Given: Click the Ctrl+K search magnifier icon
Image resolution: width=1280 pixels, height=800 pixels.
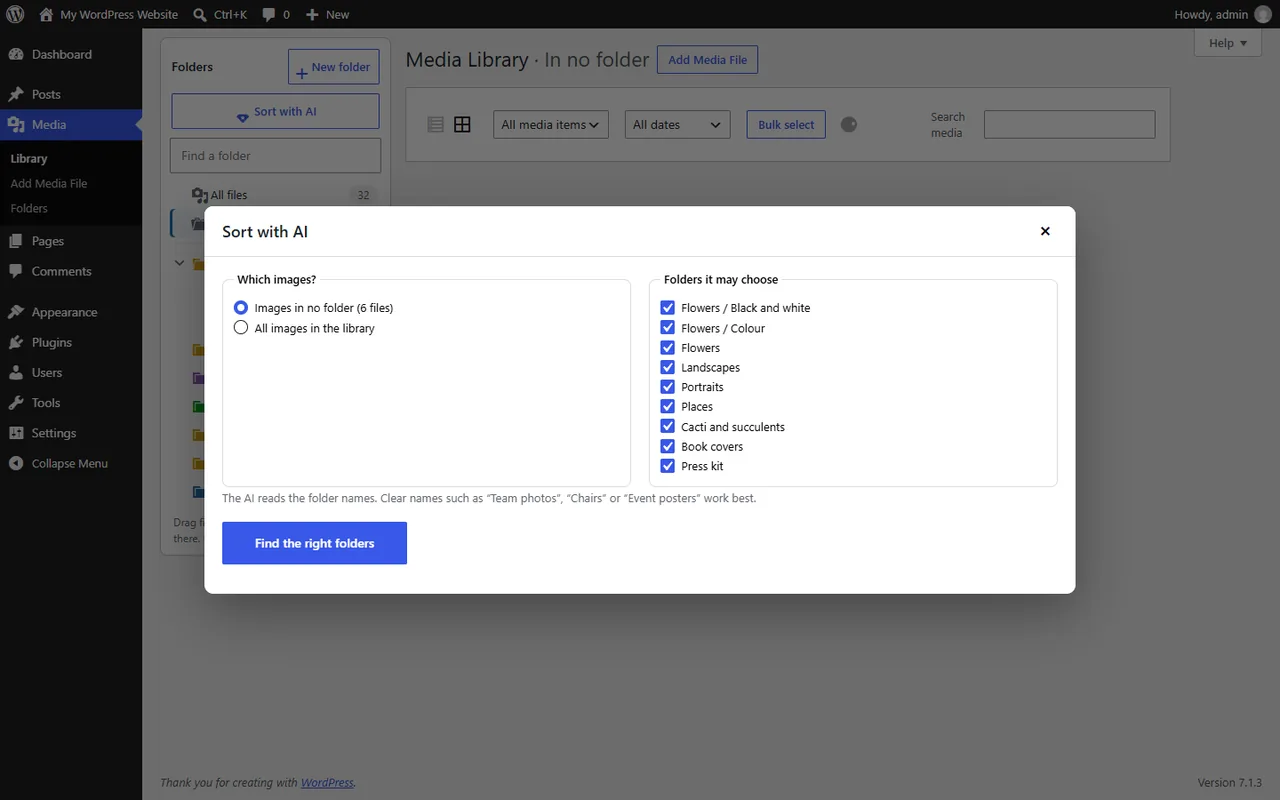Looking at the screenshot, I should [200, 14].
